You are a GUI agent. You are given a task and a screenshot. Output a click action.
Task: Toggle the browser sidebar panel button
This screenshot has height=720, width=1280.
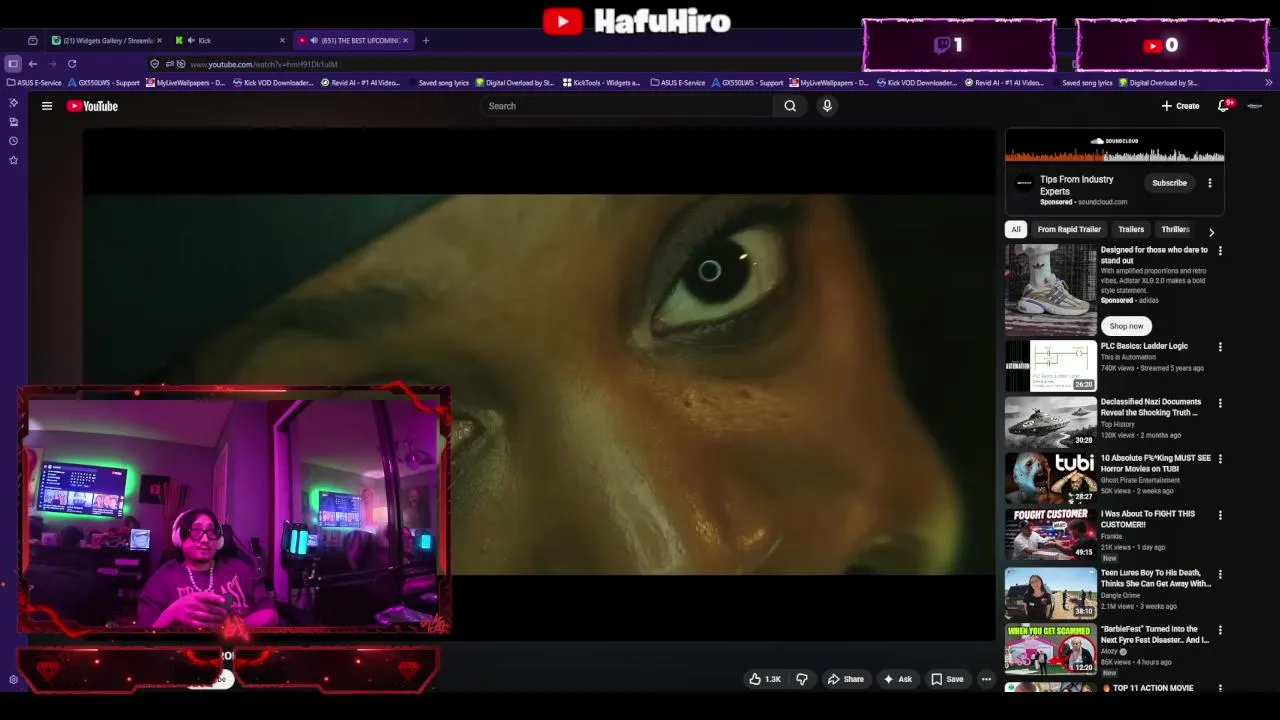tap(13, 64)
